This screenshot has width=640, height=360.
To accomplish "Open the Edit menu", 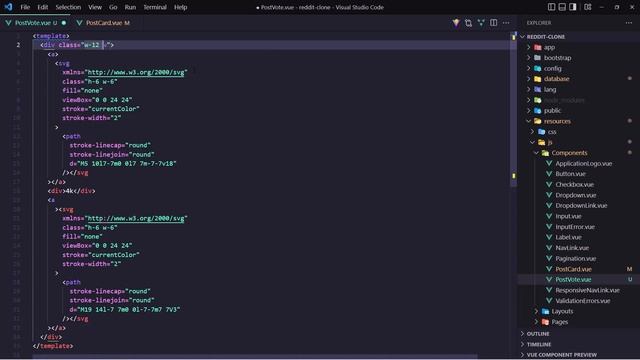I will [42, 7].
